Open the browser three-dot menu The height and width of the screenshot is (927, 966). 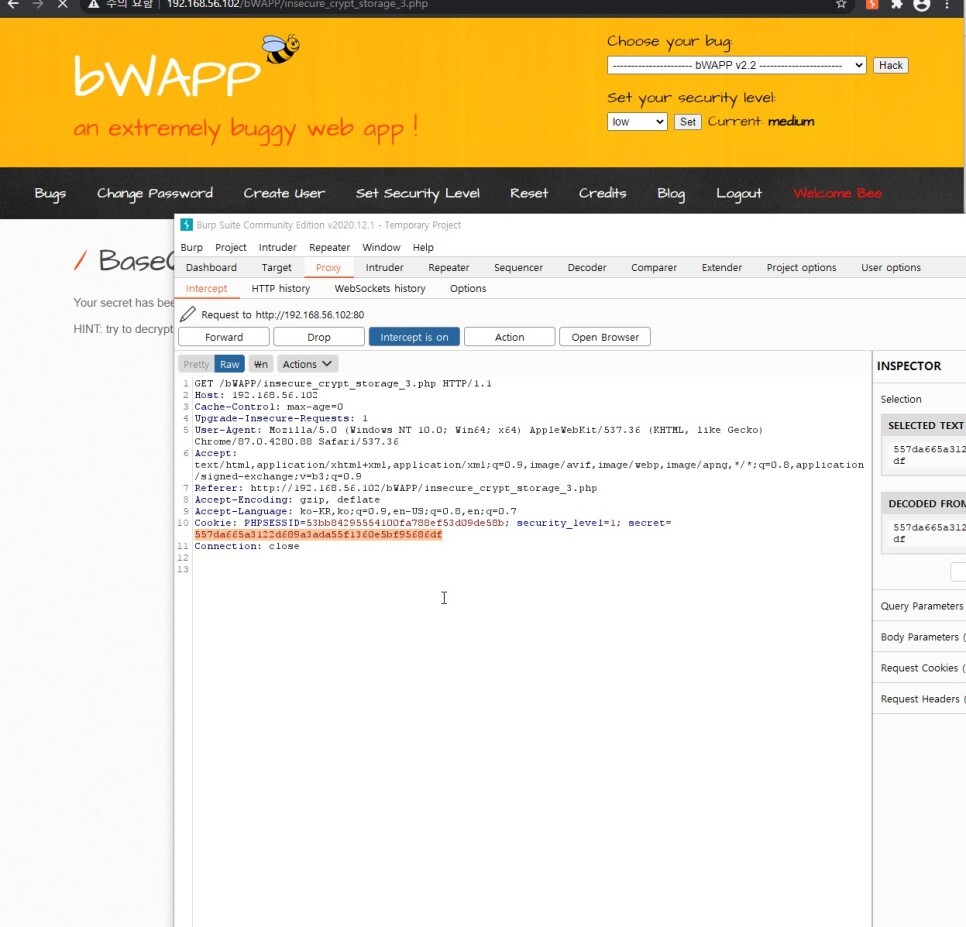[947, 4]
